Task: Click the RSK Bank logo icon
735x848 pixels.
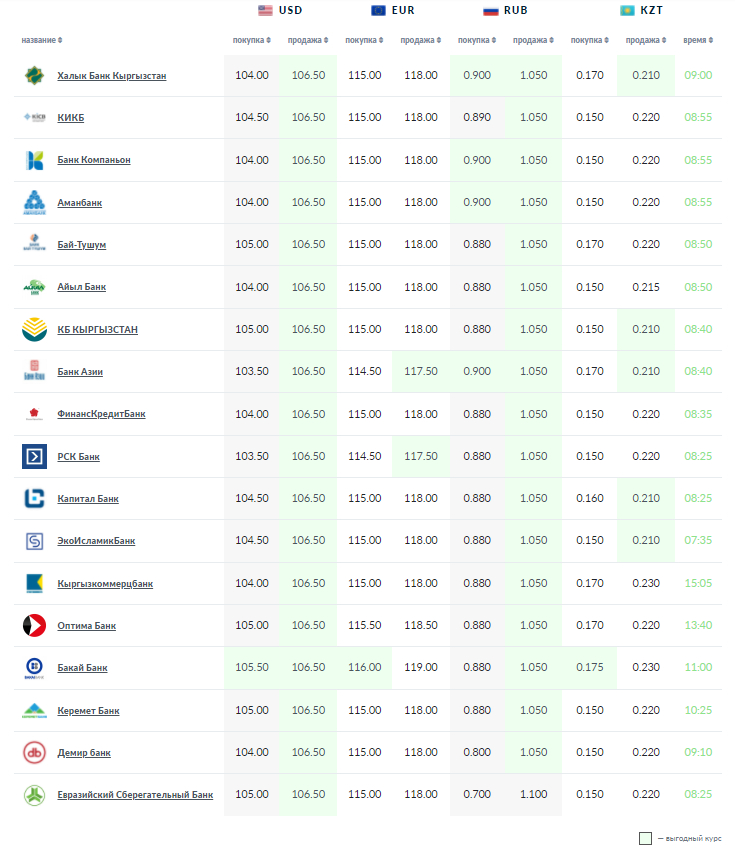Action: (34, 457)
